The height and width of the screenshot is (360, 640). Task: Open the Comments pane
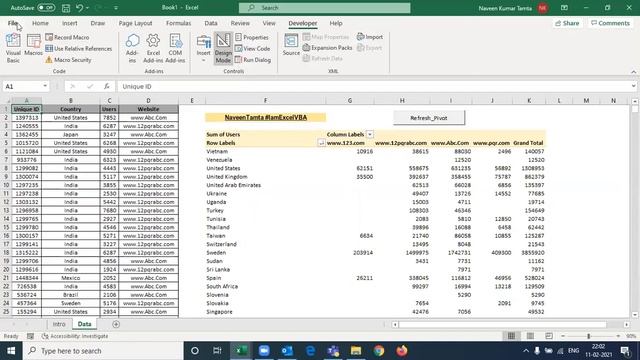click(610, 23)
